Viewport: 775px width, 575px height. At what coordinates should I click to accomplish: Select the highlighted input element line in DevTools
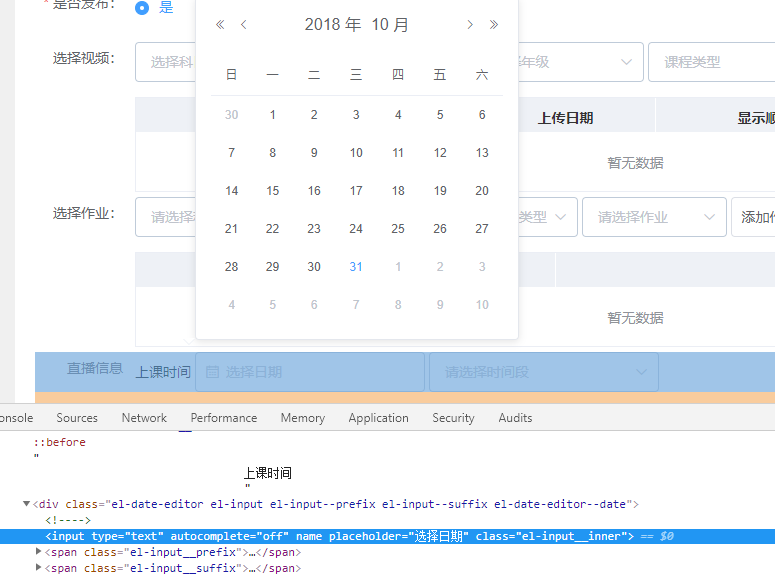click(388, 536)
